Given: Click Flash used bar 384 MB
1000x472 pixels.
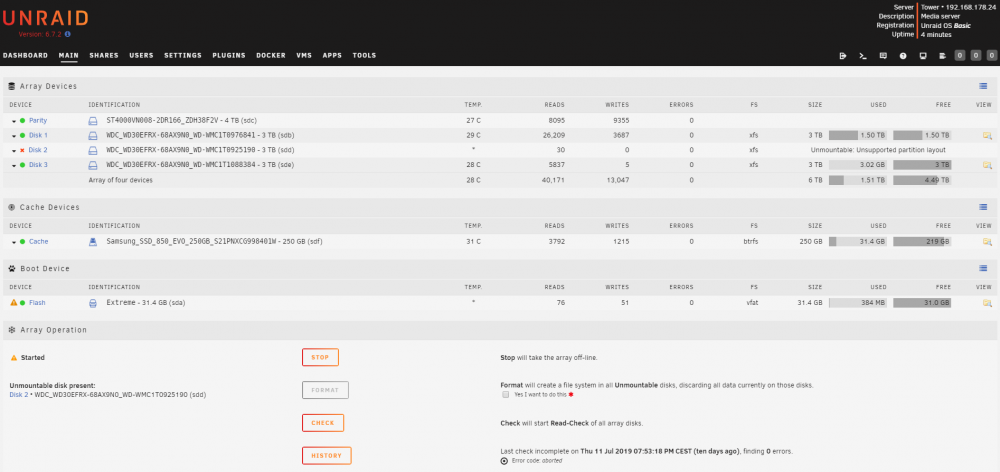Looking at the screenshot, I should coord(858,303).
